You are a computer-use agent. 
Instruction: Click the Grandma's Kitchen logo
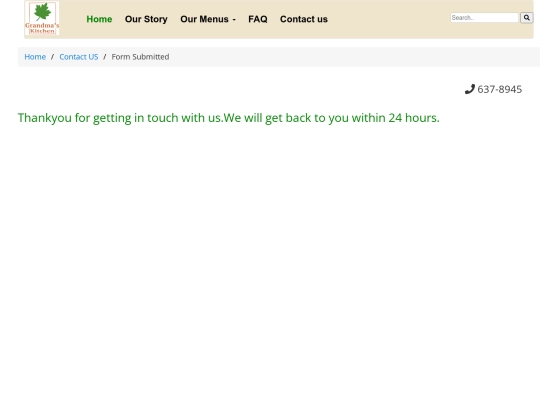click(x=42, y=18)
